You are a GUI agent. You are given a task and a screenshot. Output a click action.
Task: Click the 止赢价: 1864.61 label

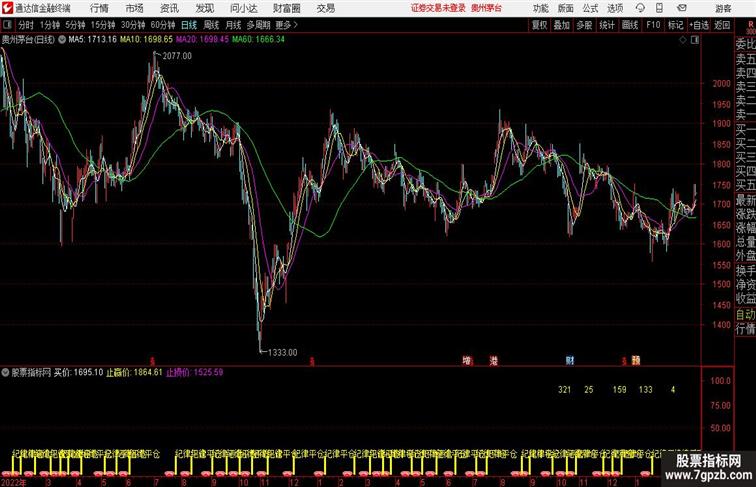tap(135, 372)
